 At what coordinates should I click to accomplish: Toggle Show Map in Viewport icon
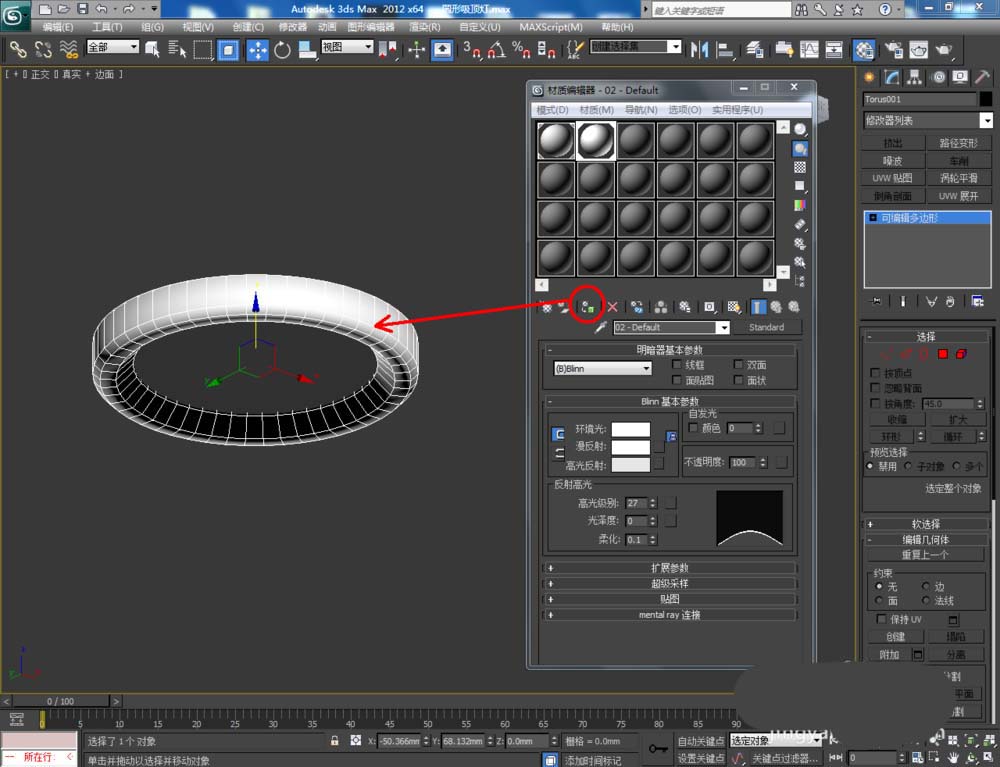pyautogui.click(x=733, y=307)
